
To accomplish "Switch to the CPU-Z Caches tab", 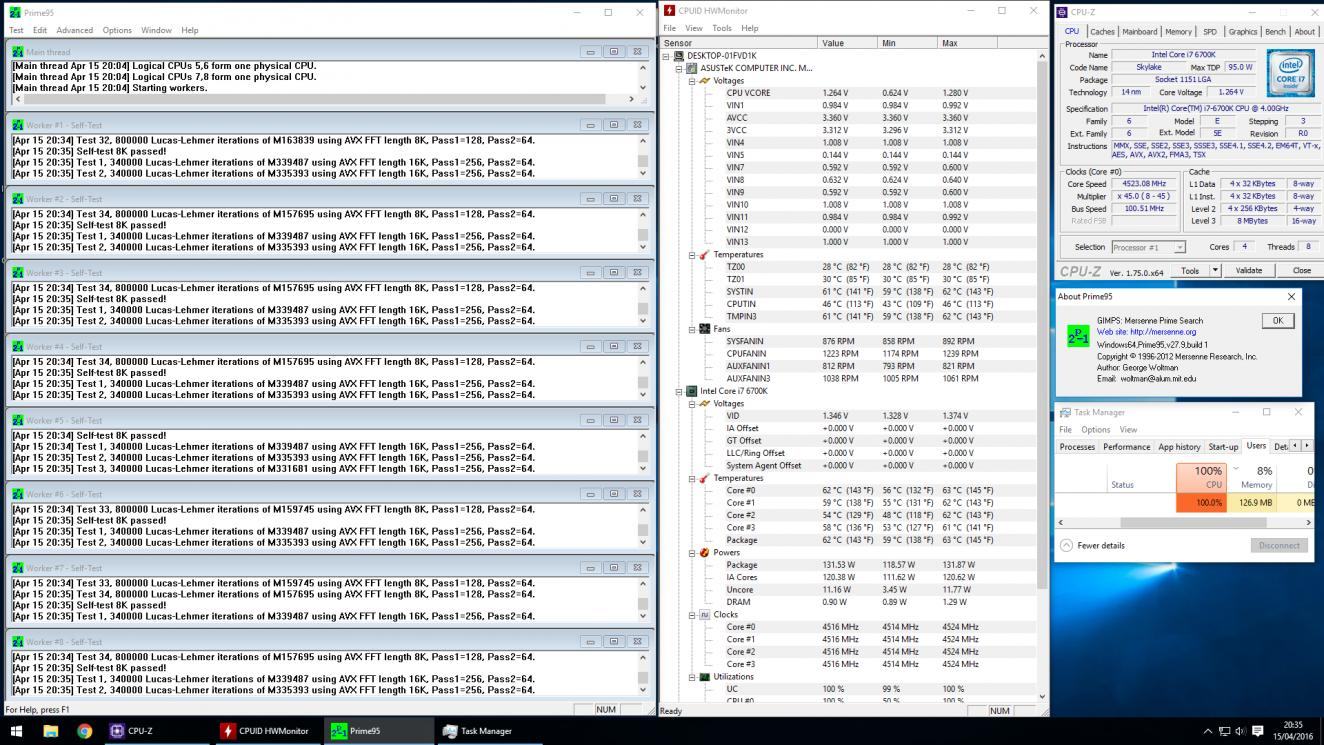I will point(1102,31).
